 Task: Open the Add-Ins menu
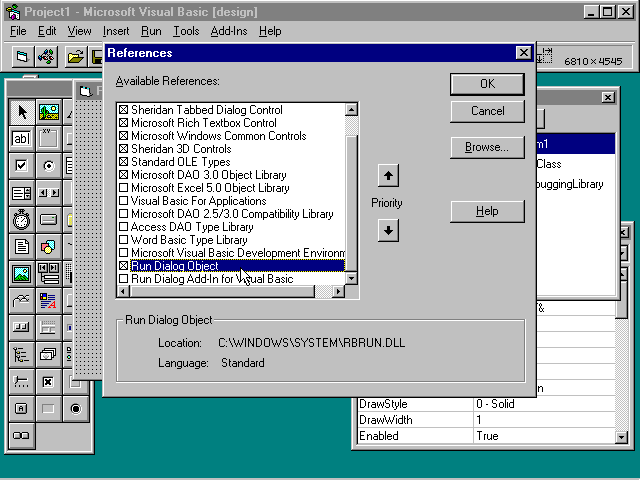229,31
